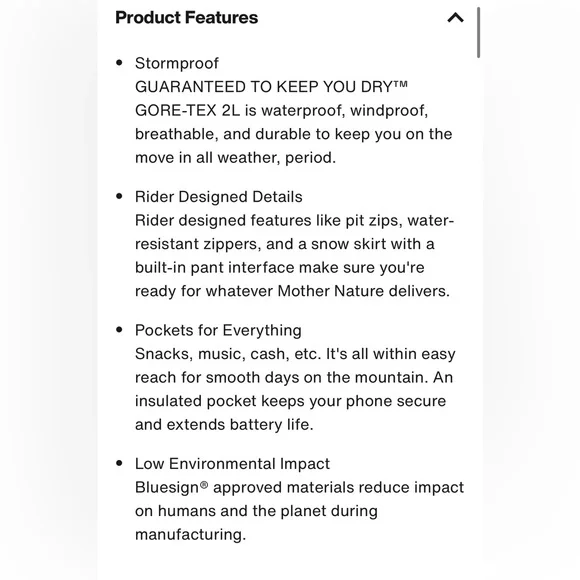Click the GORE-TEX 2L description line
This screenshot has height=580, width=580.
coord(281,111)
